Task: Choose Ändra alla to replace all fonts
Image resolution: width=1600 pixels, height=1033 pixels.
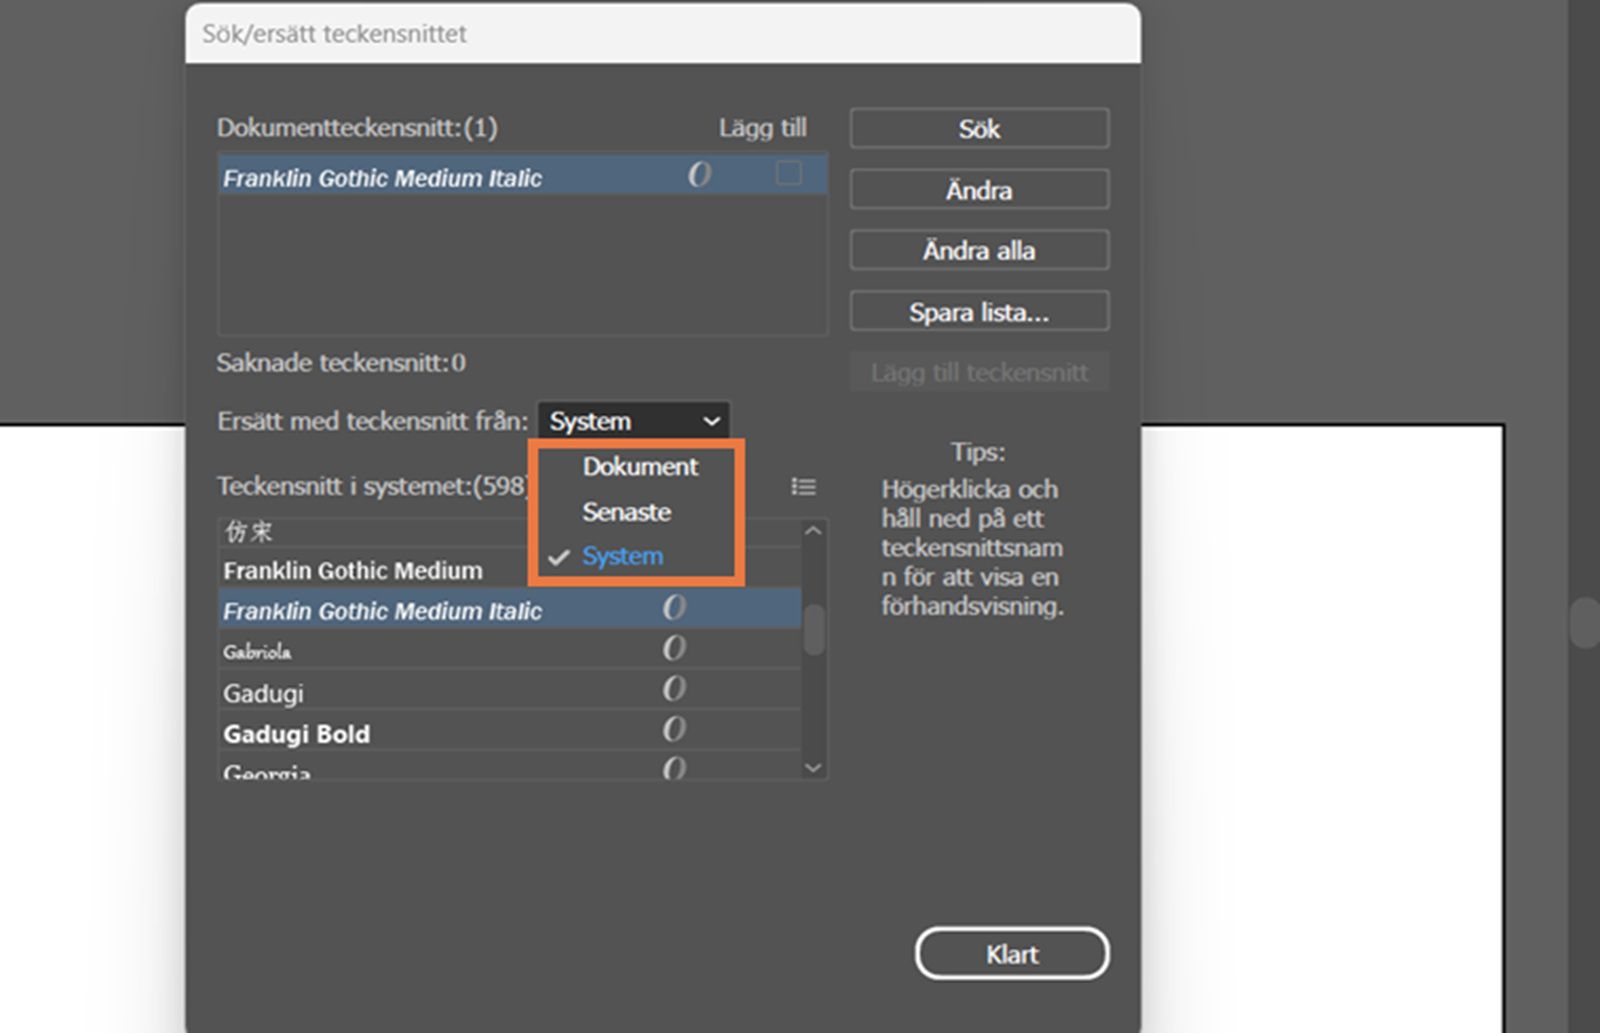Action: pyautogui.click(x=979, y=251)
